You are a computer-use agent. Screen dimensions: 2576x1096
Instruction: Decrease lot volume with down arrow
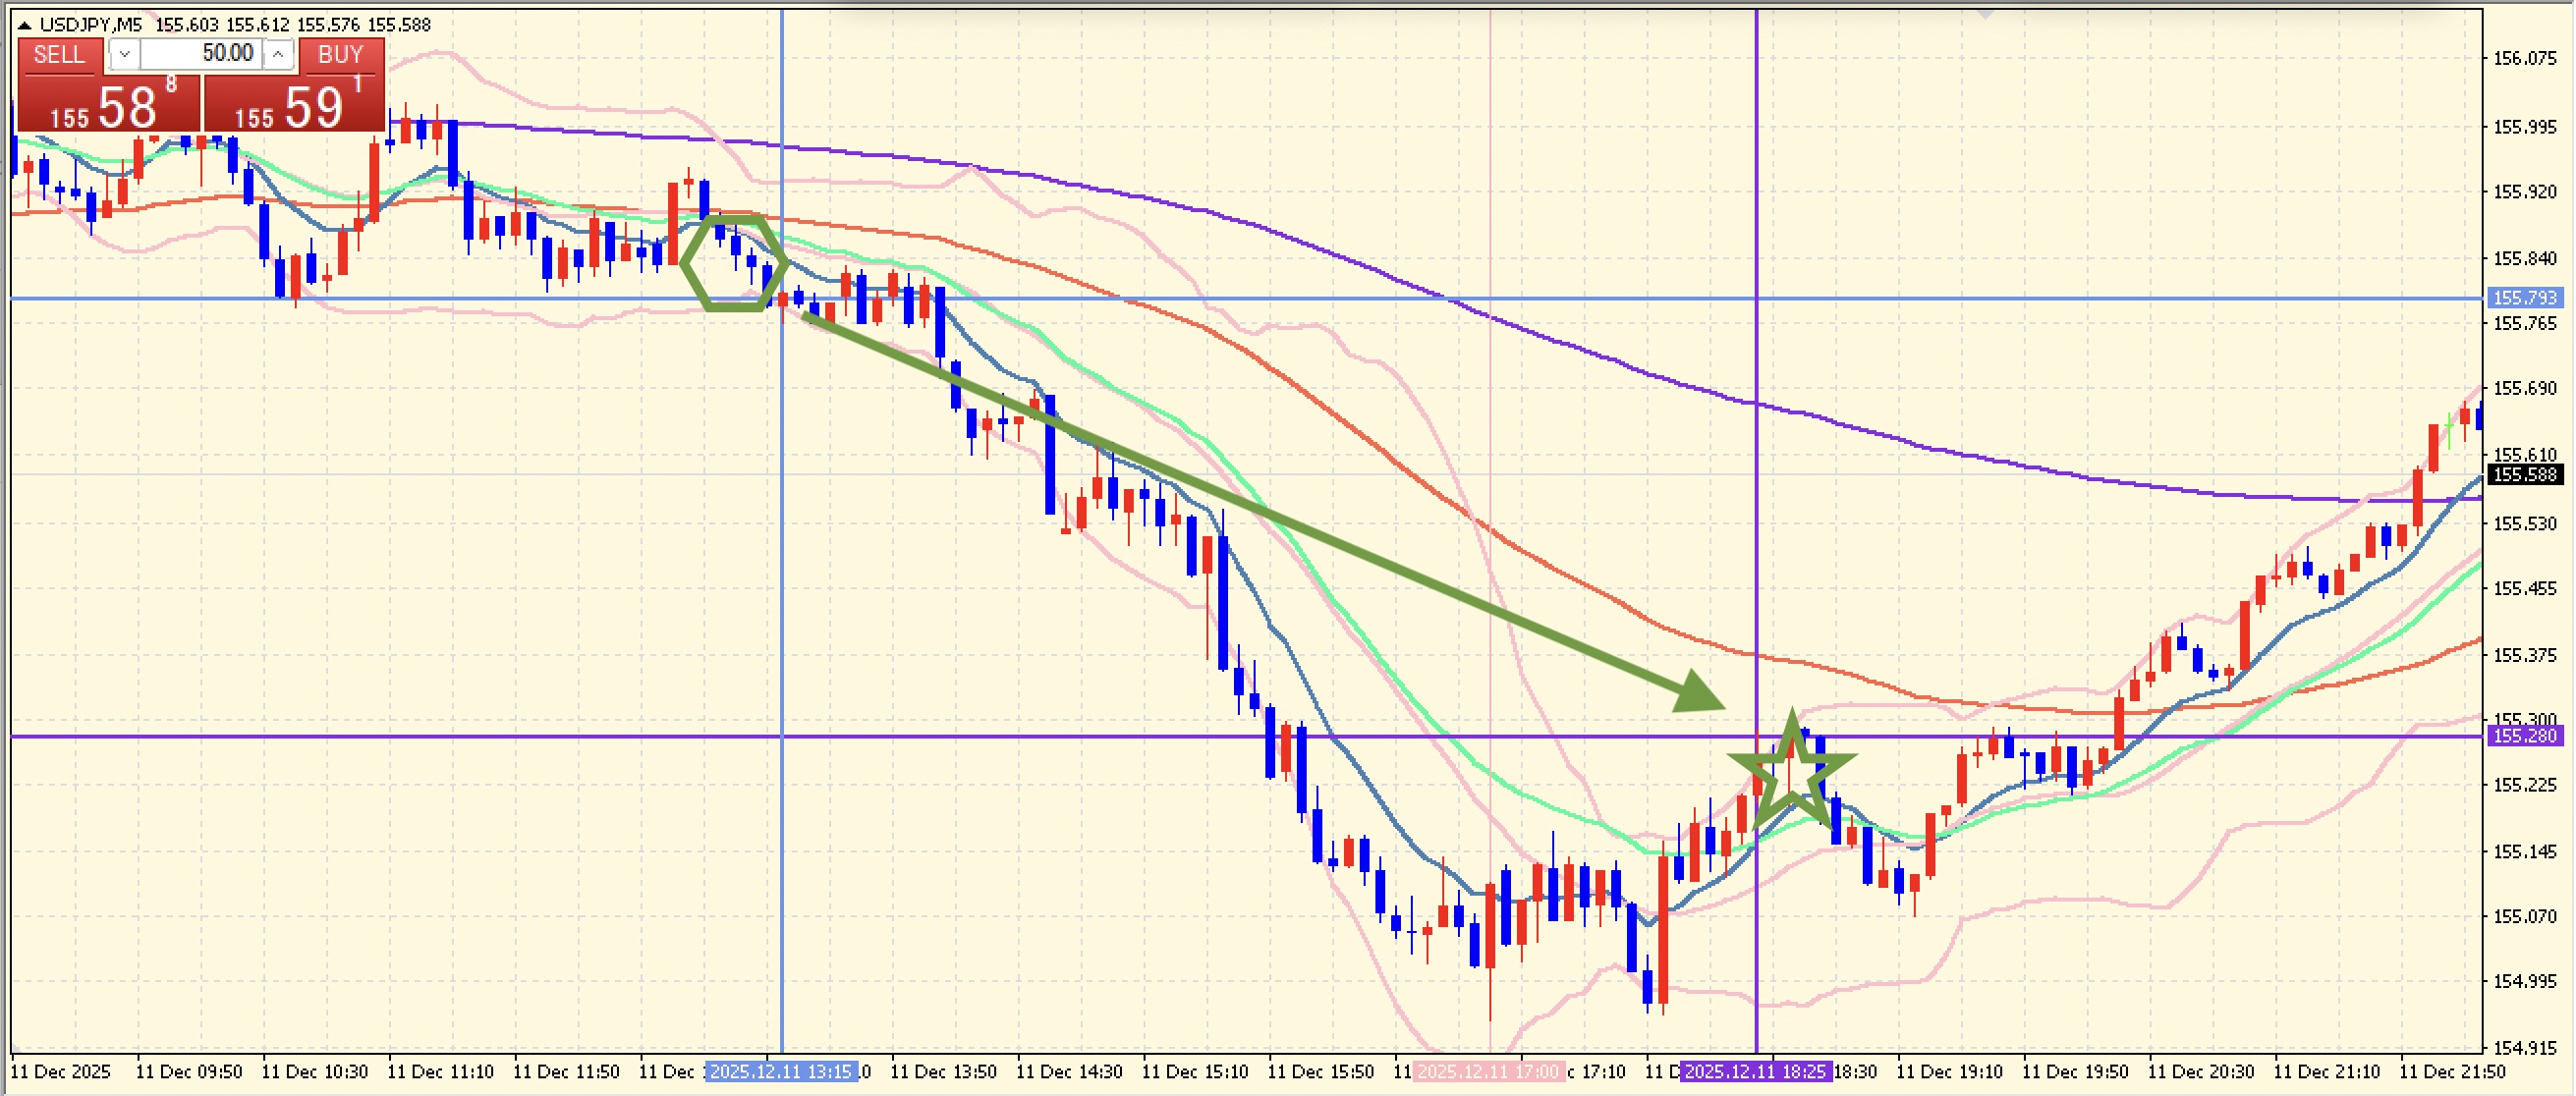point(124,54)
